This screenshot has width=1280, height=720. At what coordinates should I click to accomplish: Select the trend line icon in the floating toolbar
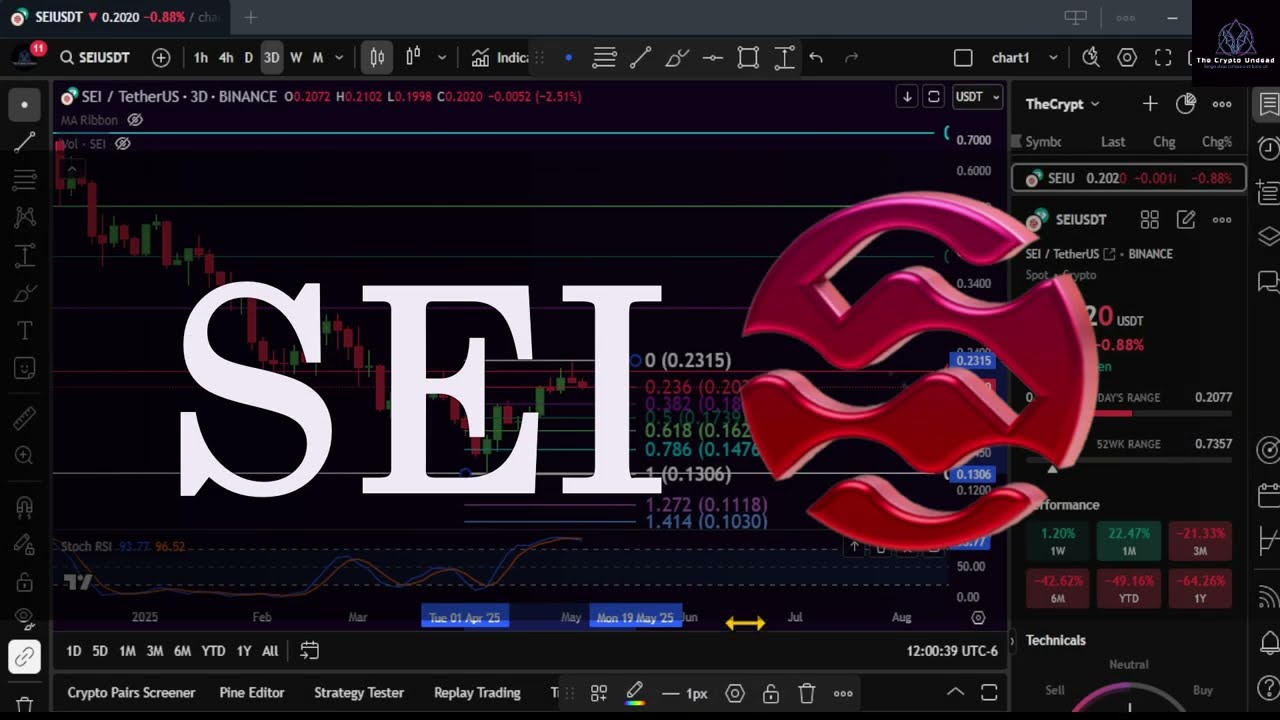point(641,58)
